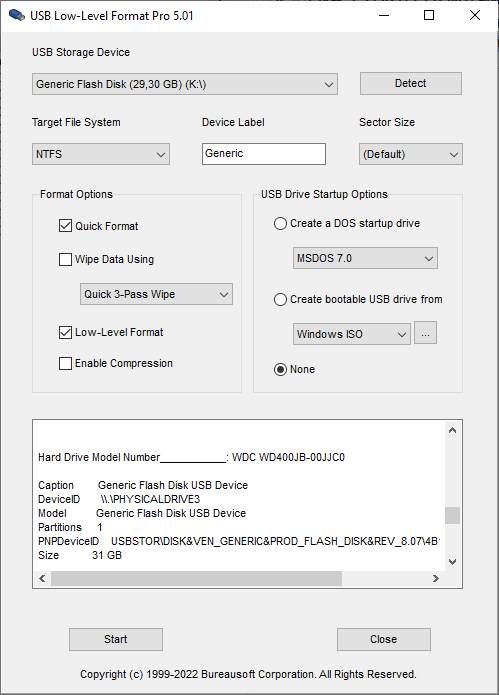Select the None startup option
The image size is (499, 695).
tap(280, 369)
